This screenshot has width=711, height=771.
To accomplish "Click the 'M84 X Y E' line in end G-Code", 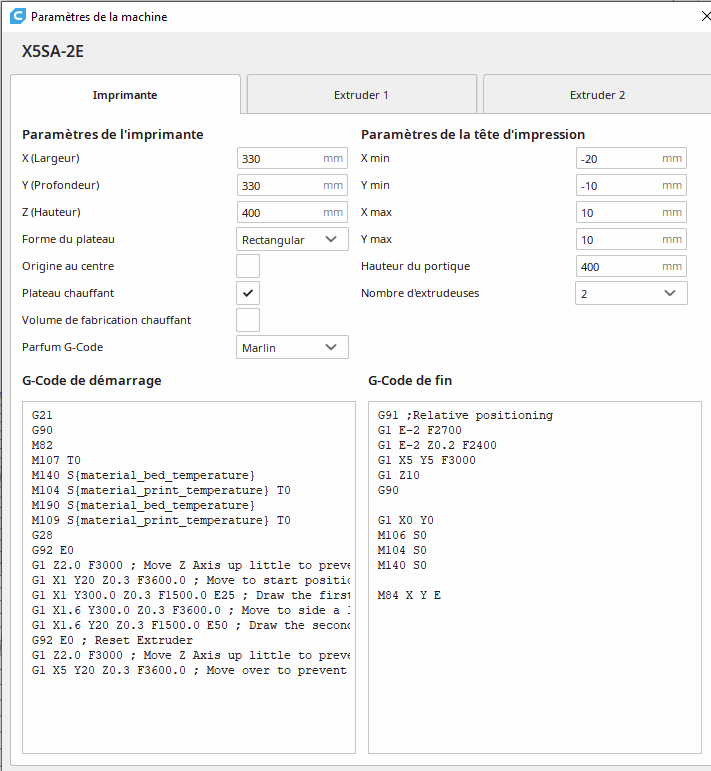I will pos(409,595).
